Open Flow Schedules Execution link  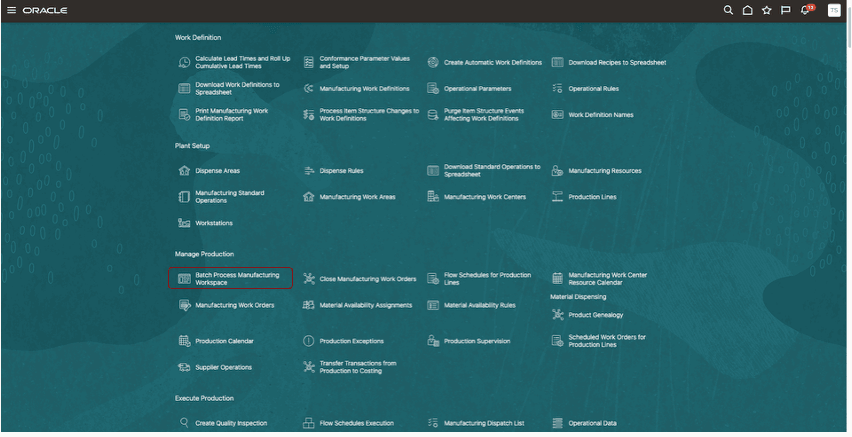[x=356, y=423]
